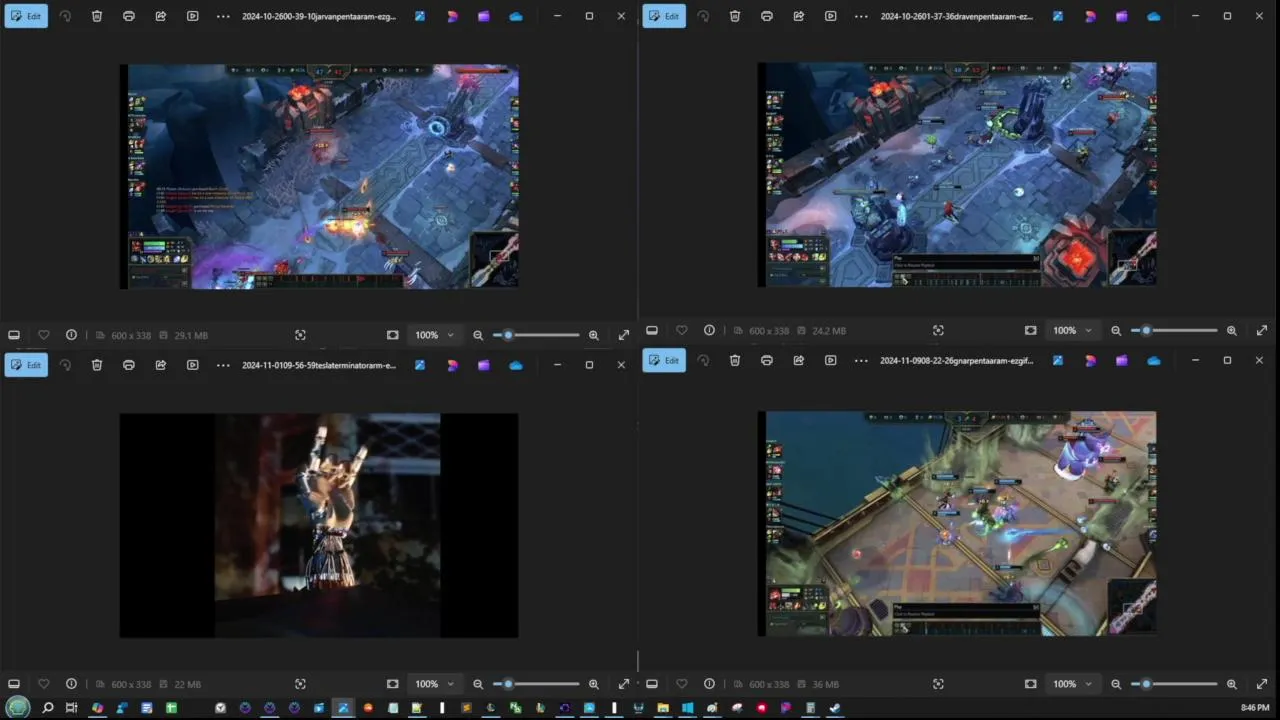The image size is (1280, 720).
Task: Open Clipchamp icon in jarvanpenta window
Action: tap(484, 16)
